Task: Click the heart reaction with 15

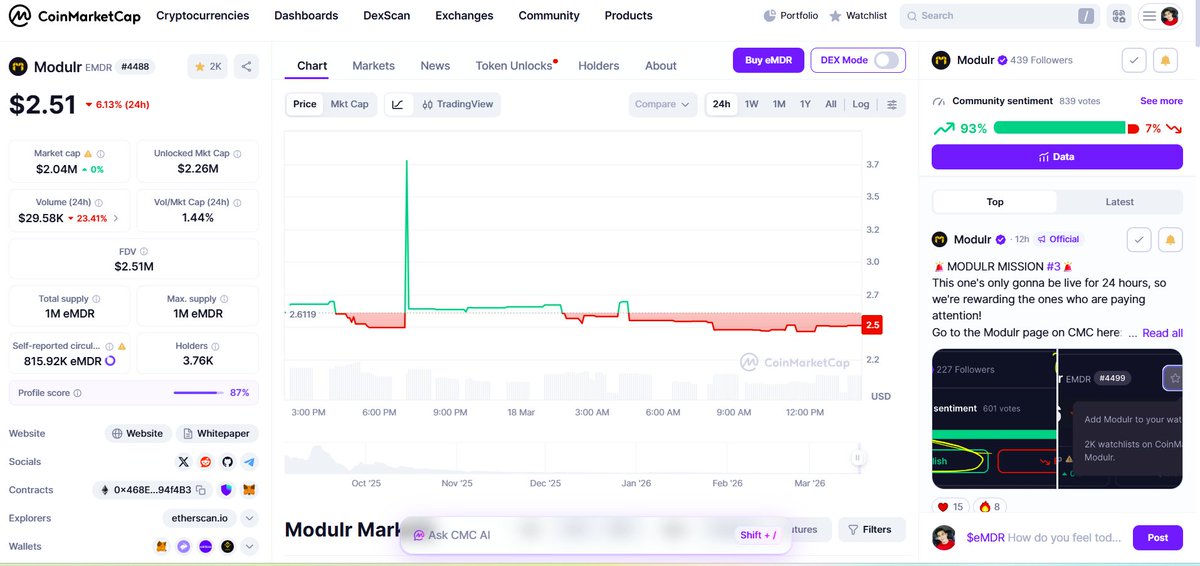Action: point(949,507)
